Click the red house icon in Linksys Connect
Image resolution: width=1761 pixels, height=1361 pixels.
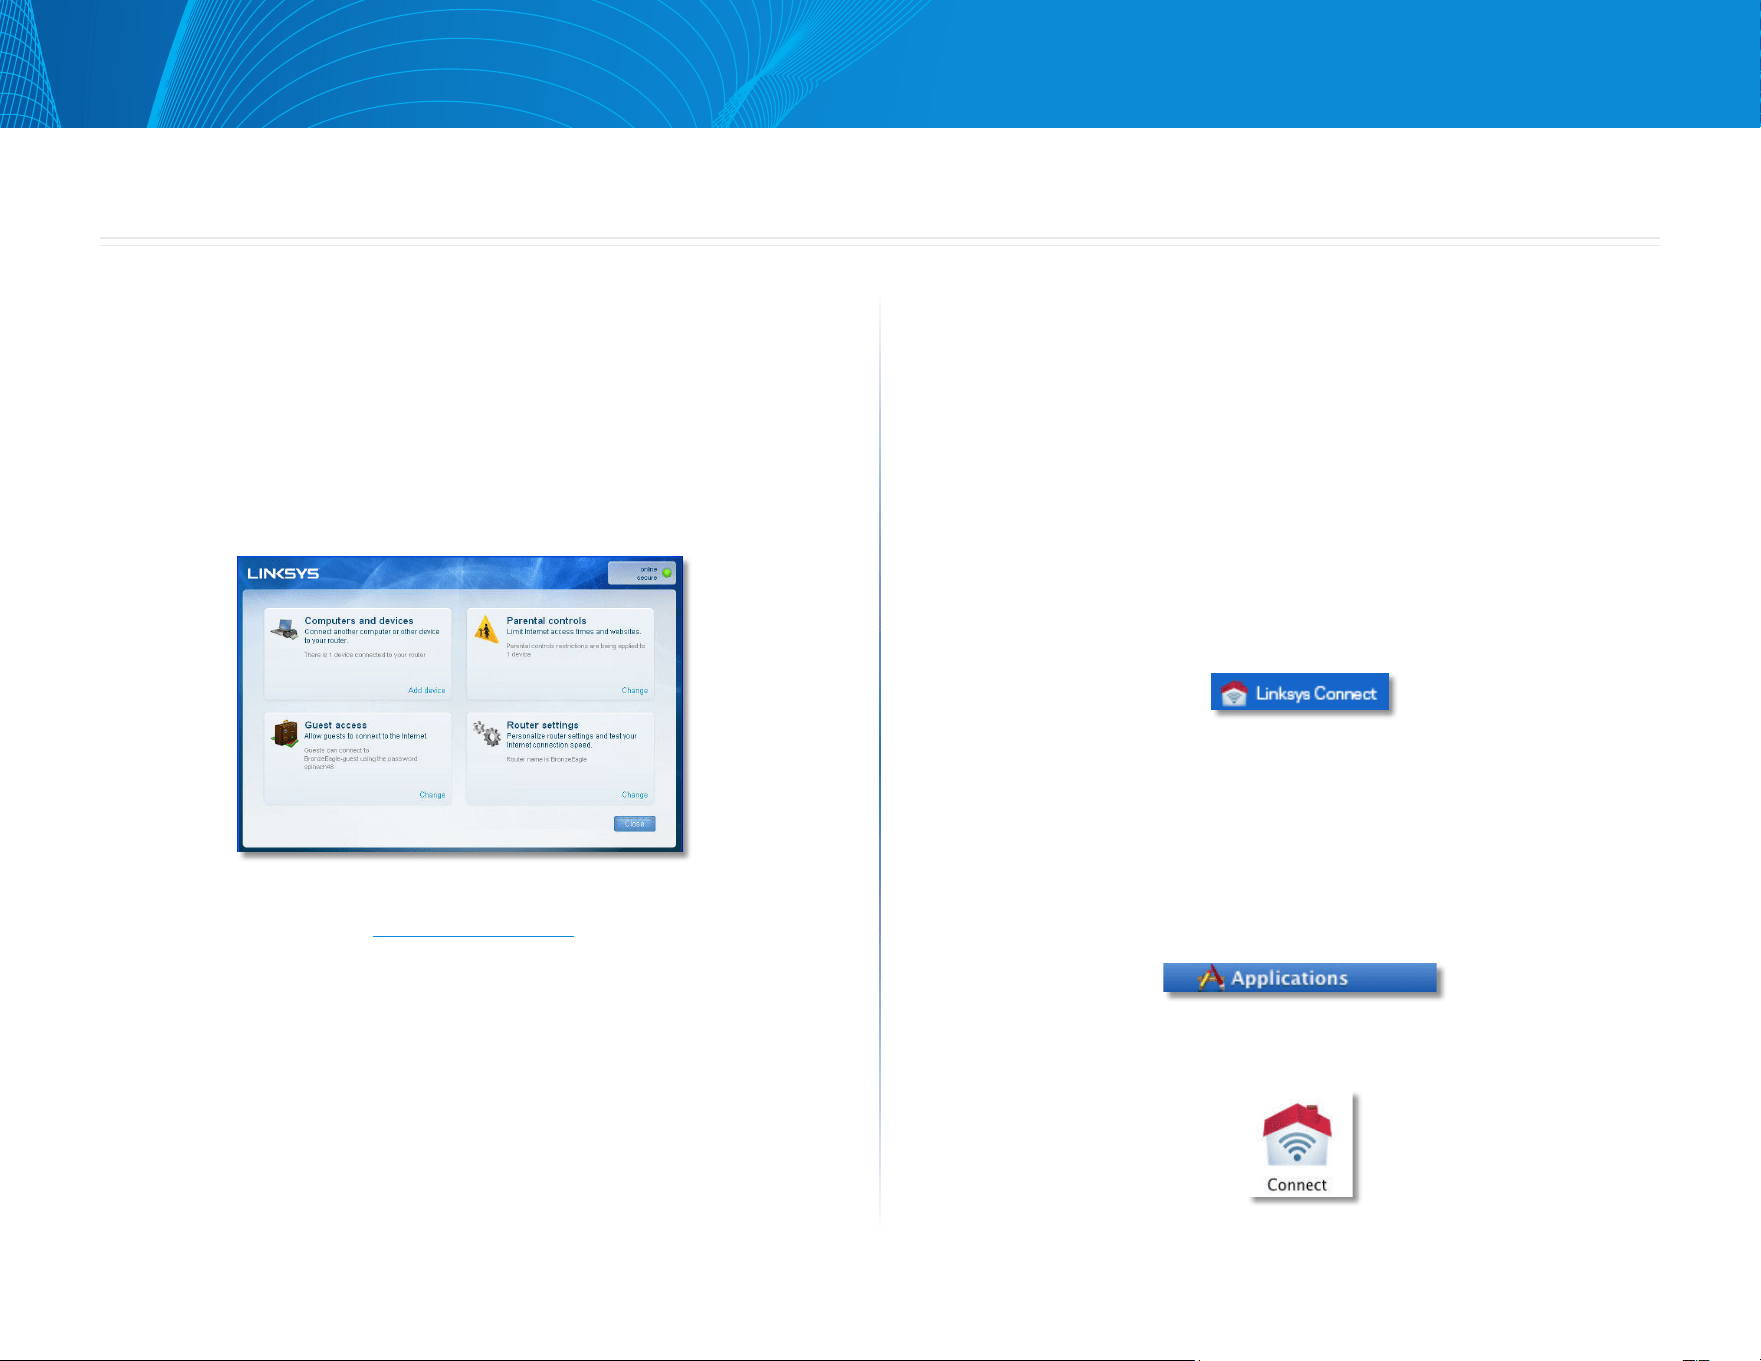click(x=1234, y=693)
